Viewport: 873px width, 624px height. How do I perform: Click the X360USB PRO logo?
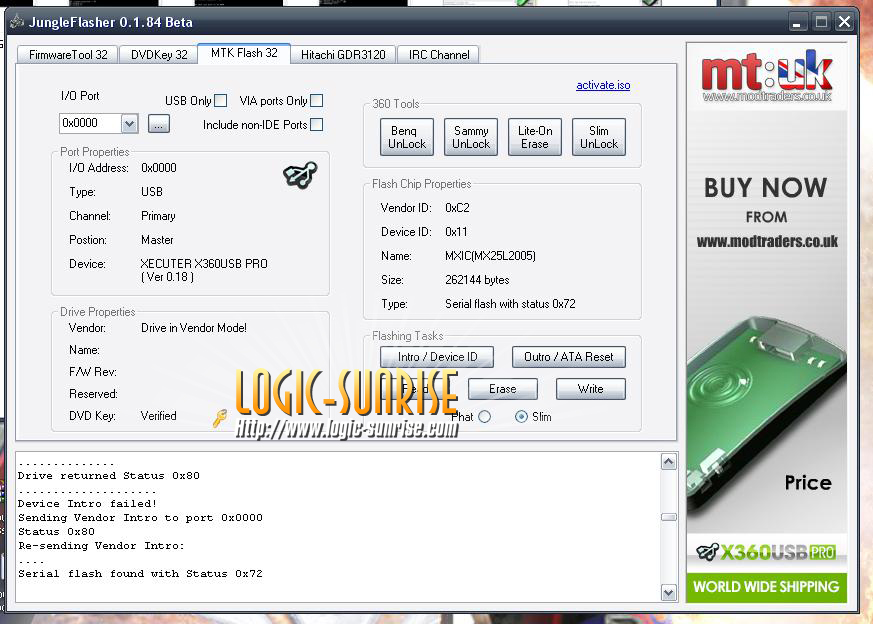tap(766, 552)
